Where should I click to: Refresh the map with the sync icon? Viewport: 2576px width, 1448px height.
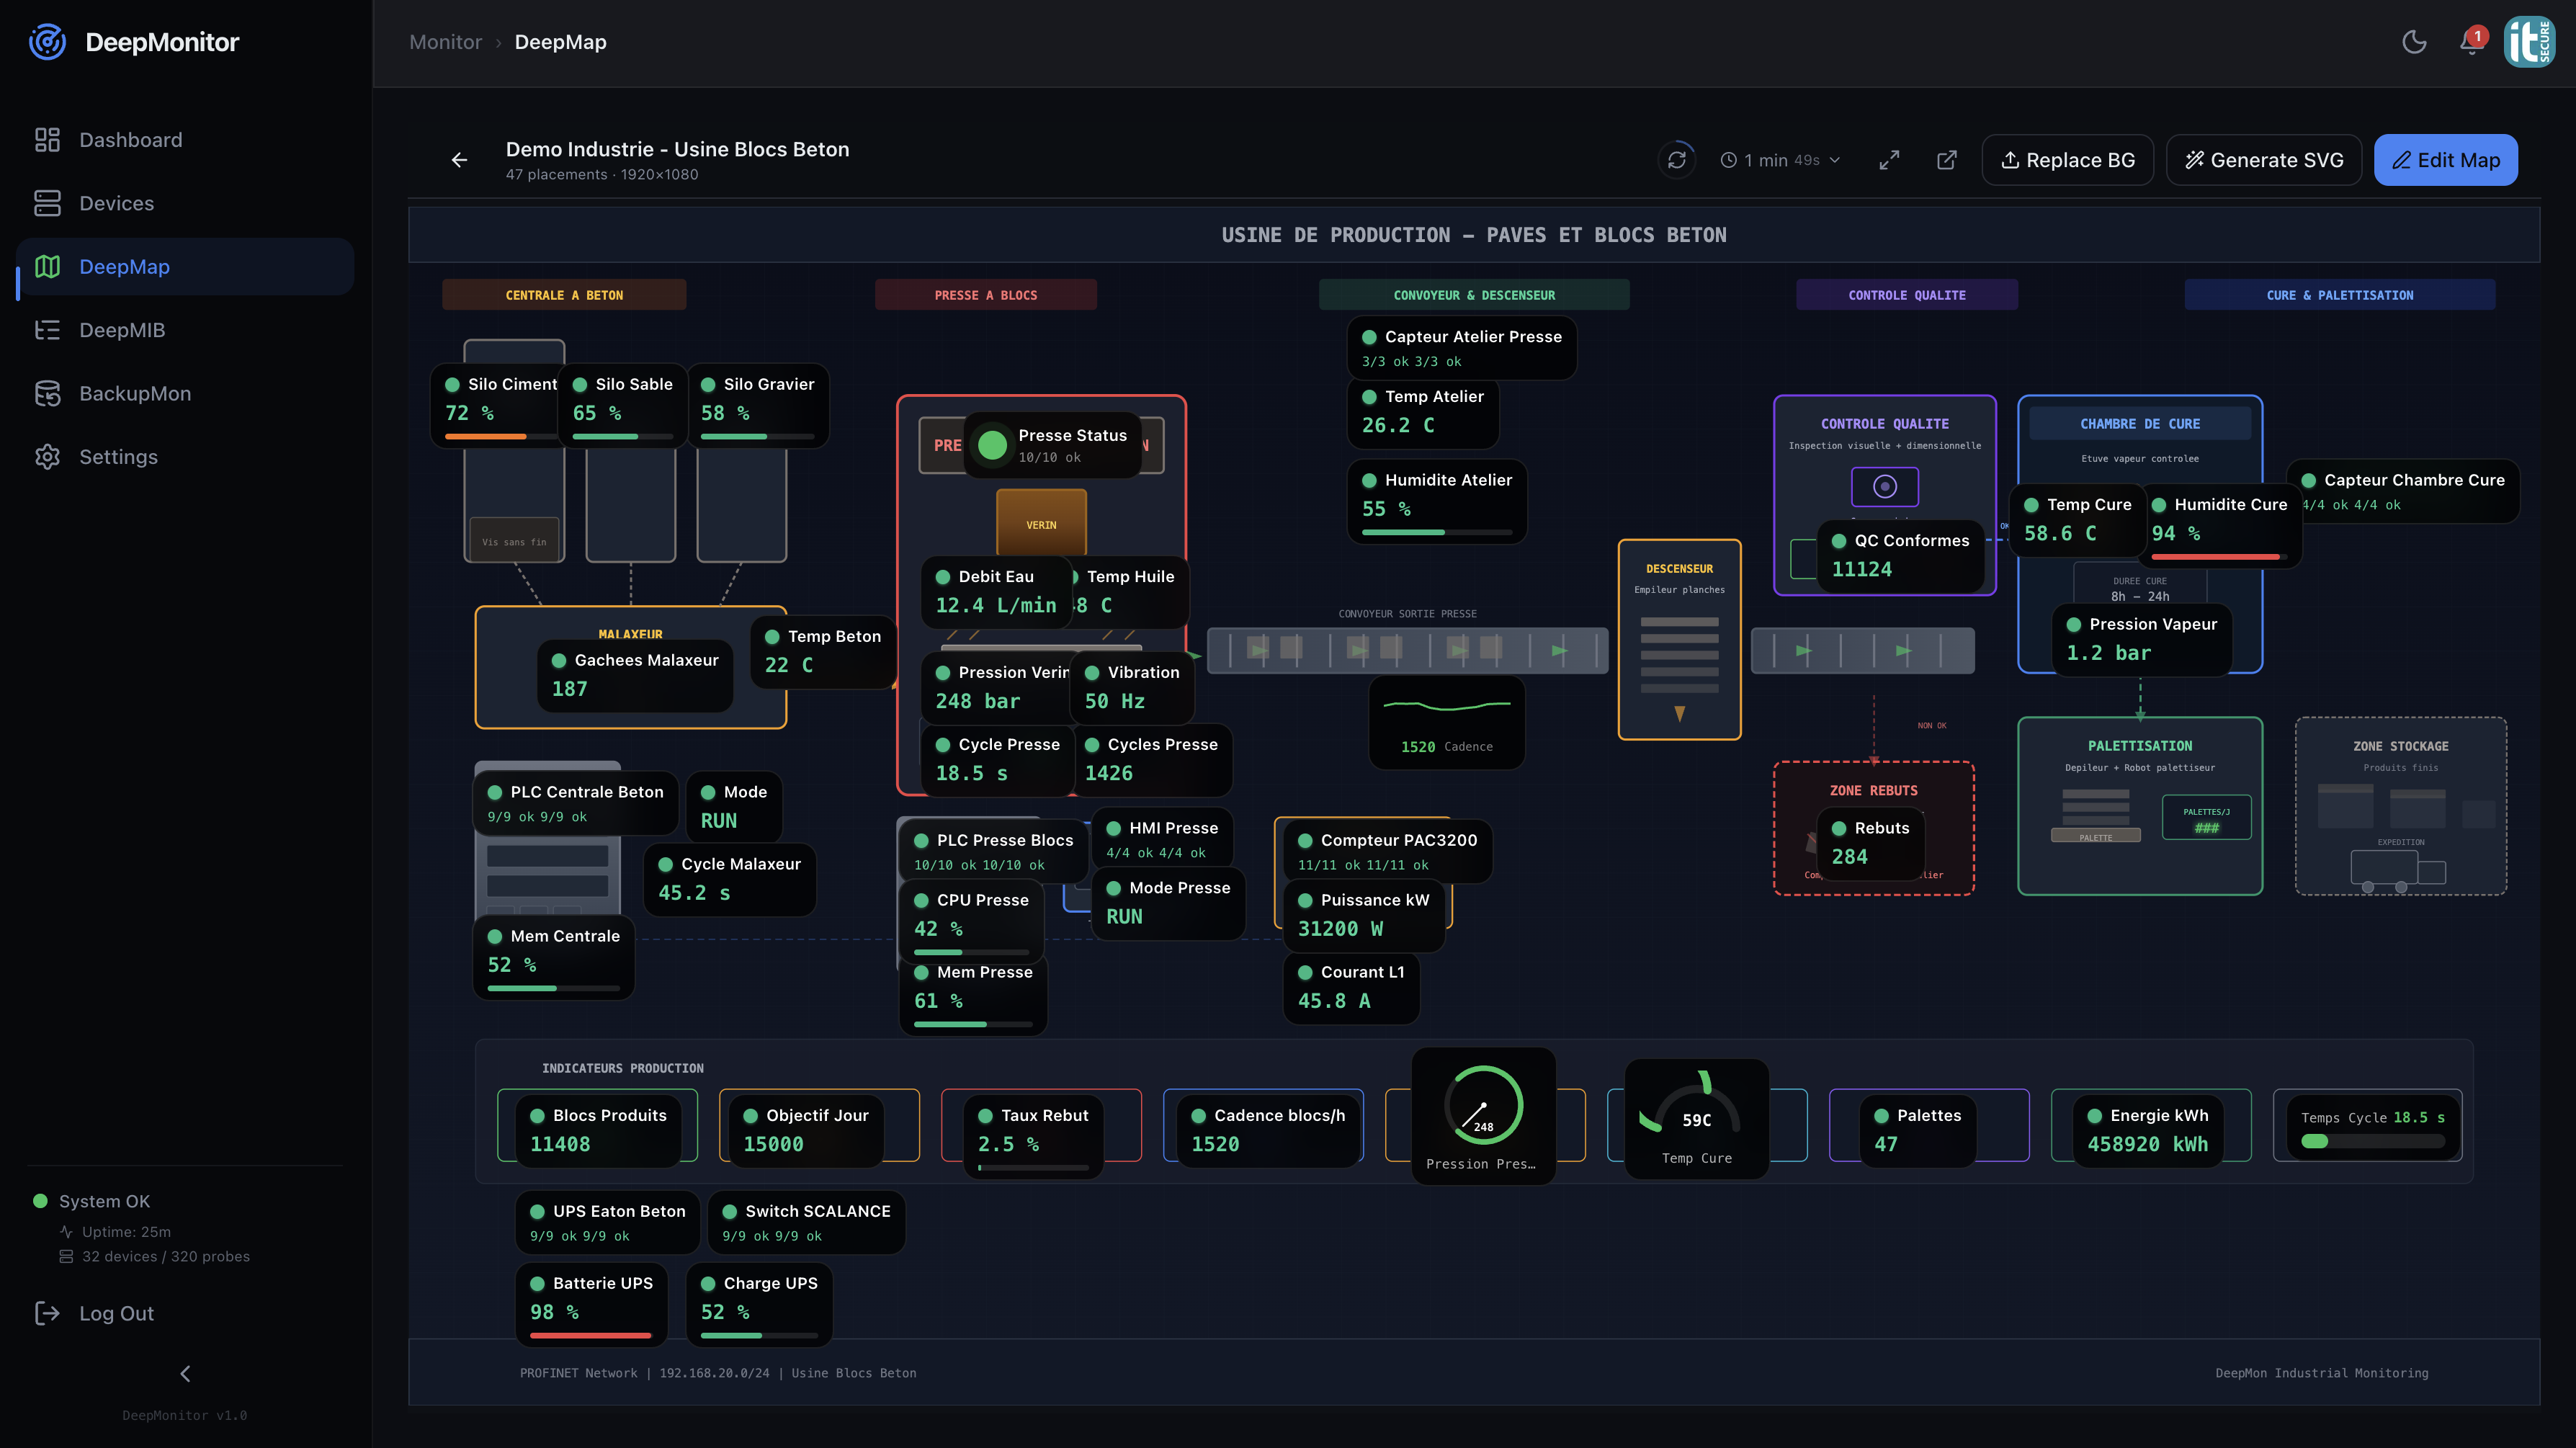click(x=1678, y=159)
